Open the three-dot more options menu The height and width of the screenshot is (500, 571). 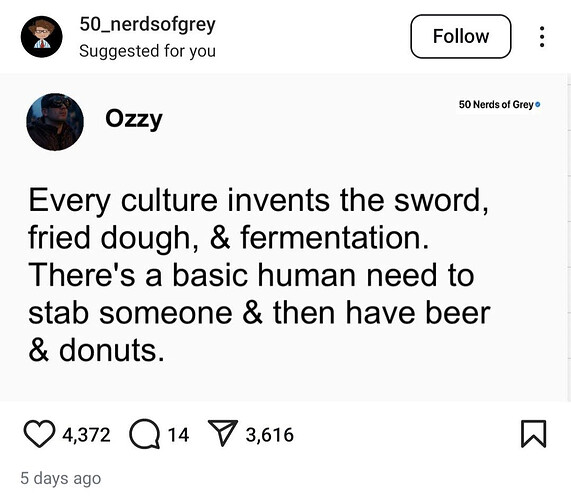542,36
